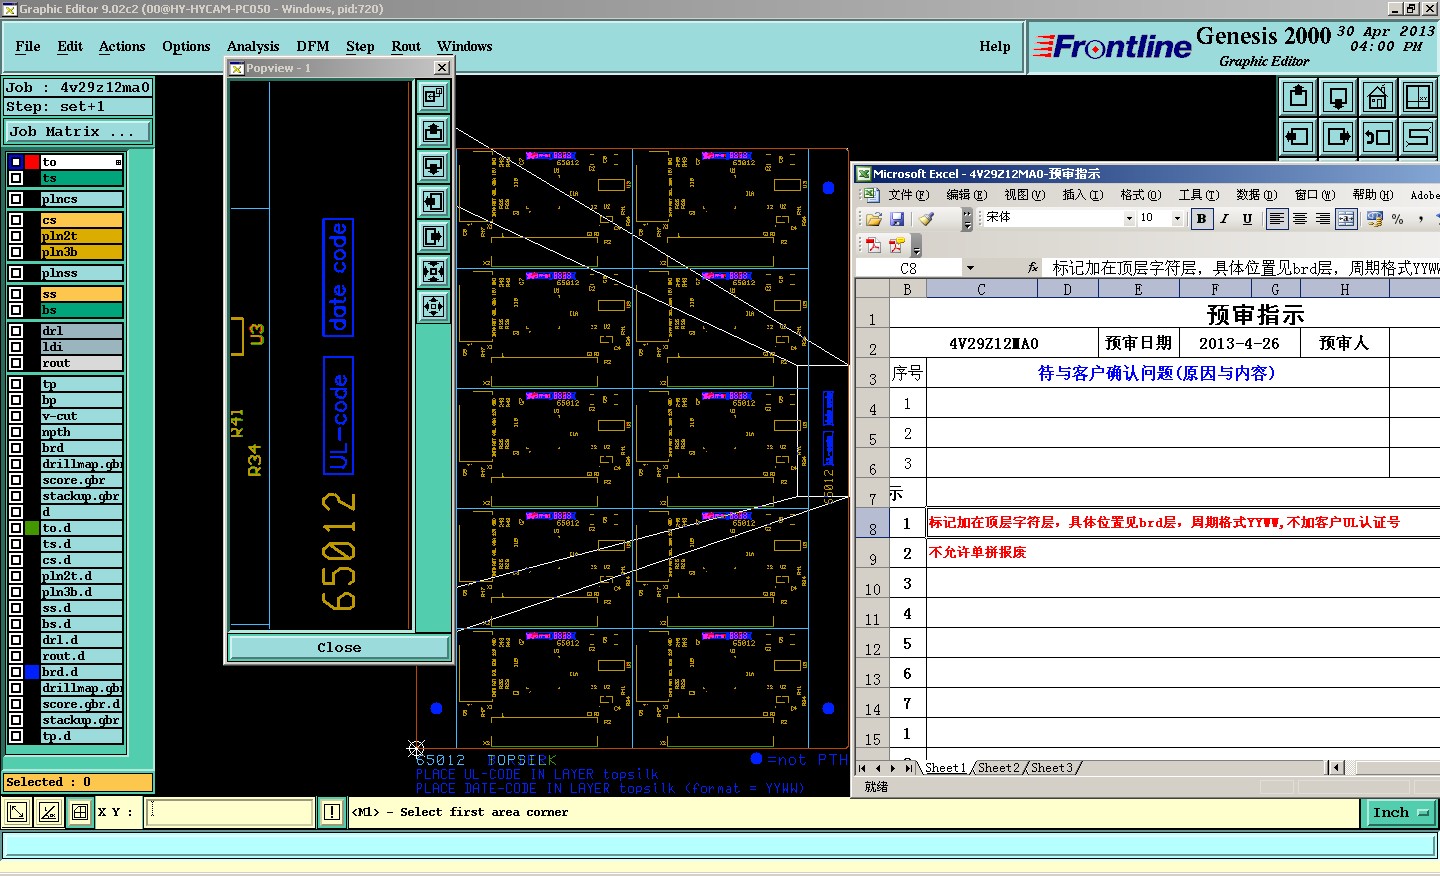
Task: Click the Popview pan left icon
Action: (x=434, y=201)
